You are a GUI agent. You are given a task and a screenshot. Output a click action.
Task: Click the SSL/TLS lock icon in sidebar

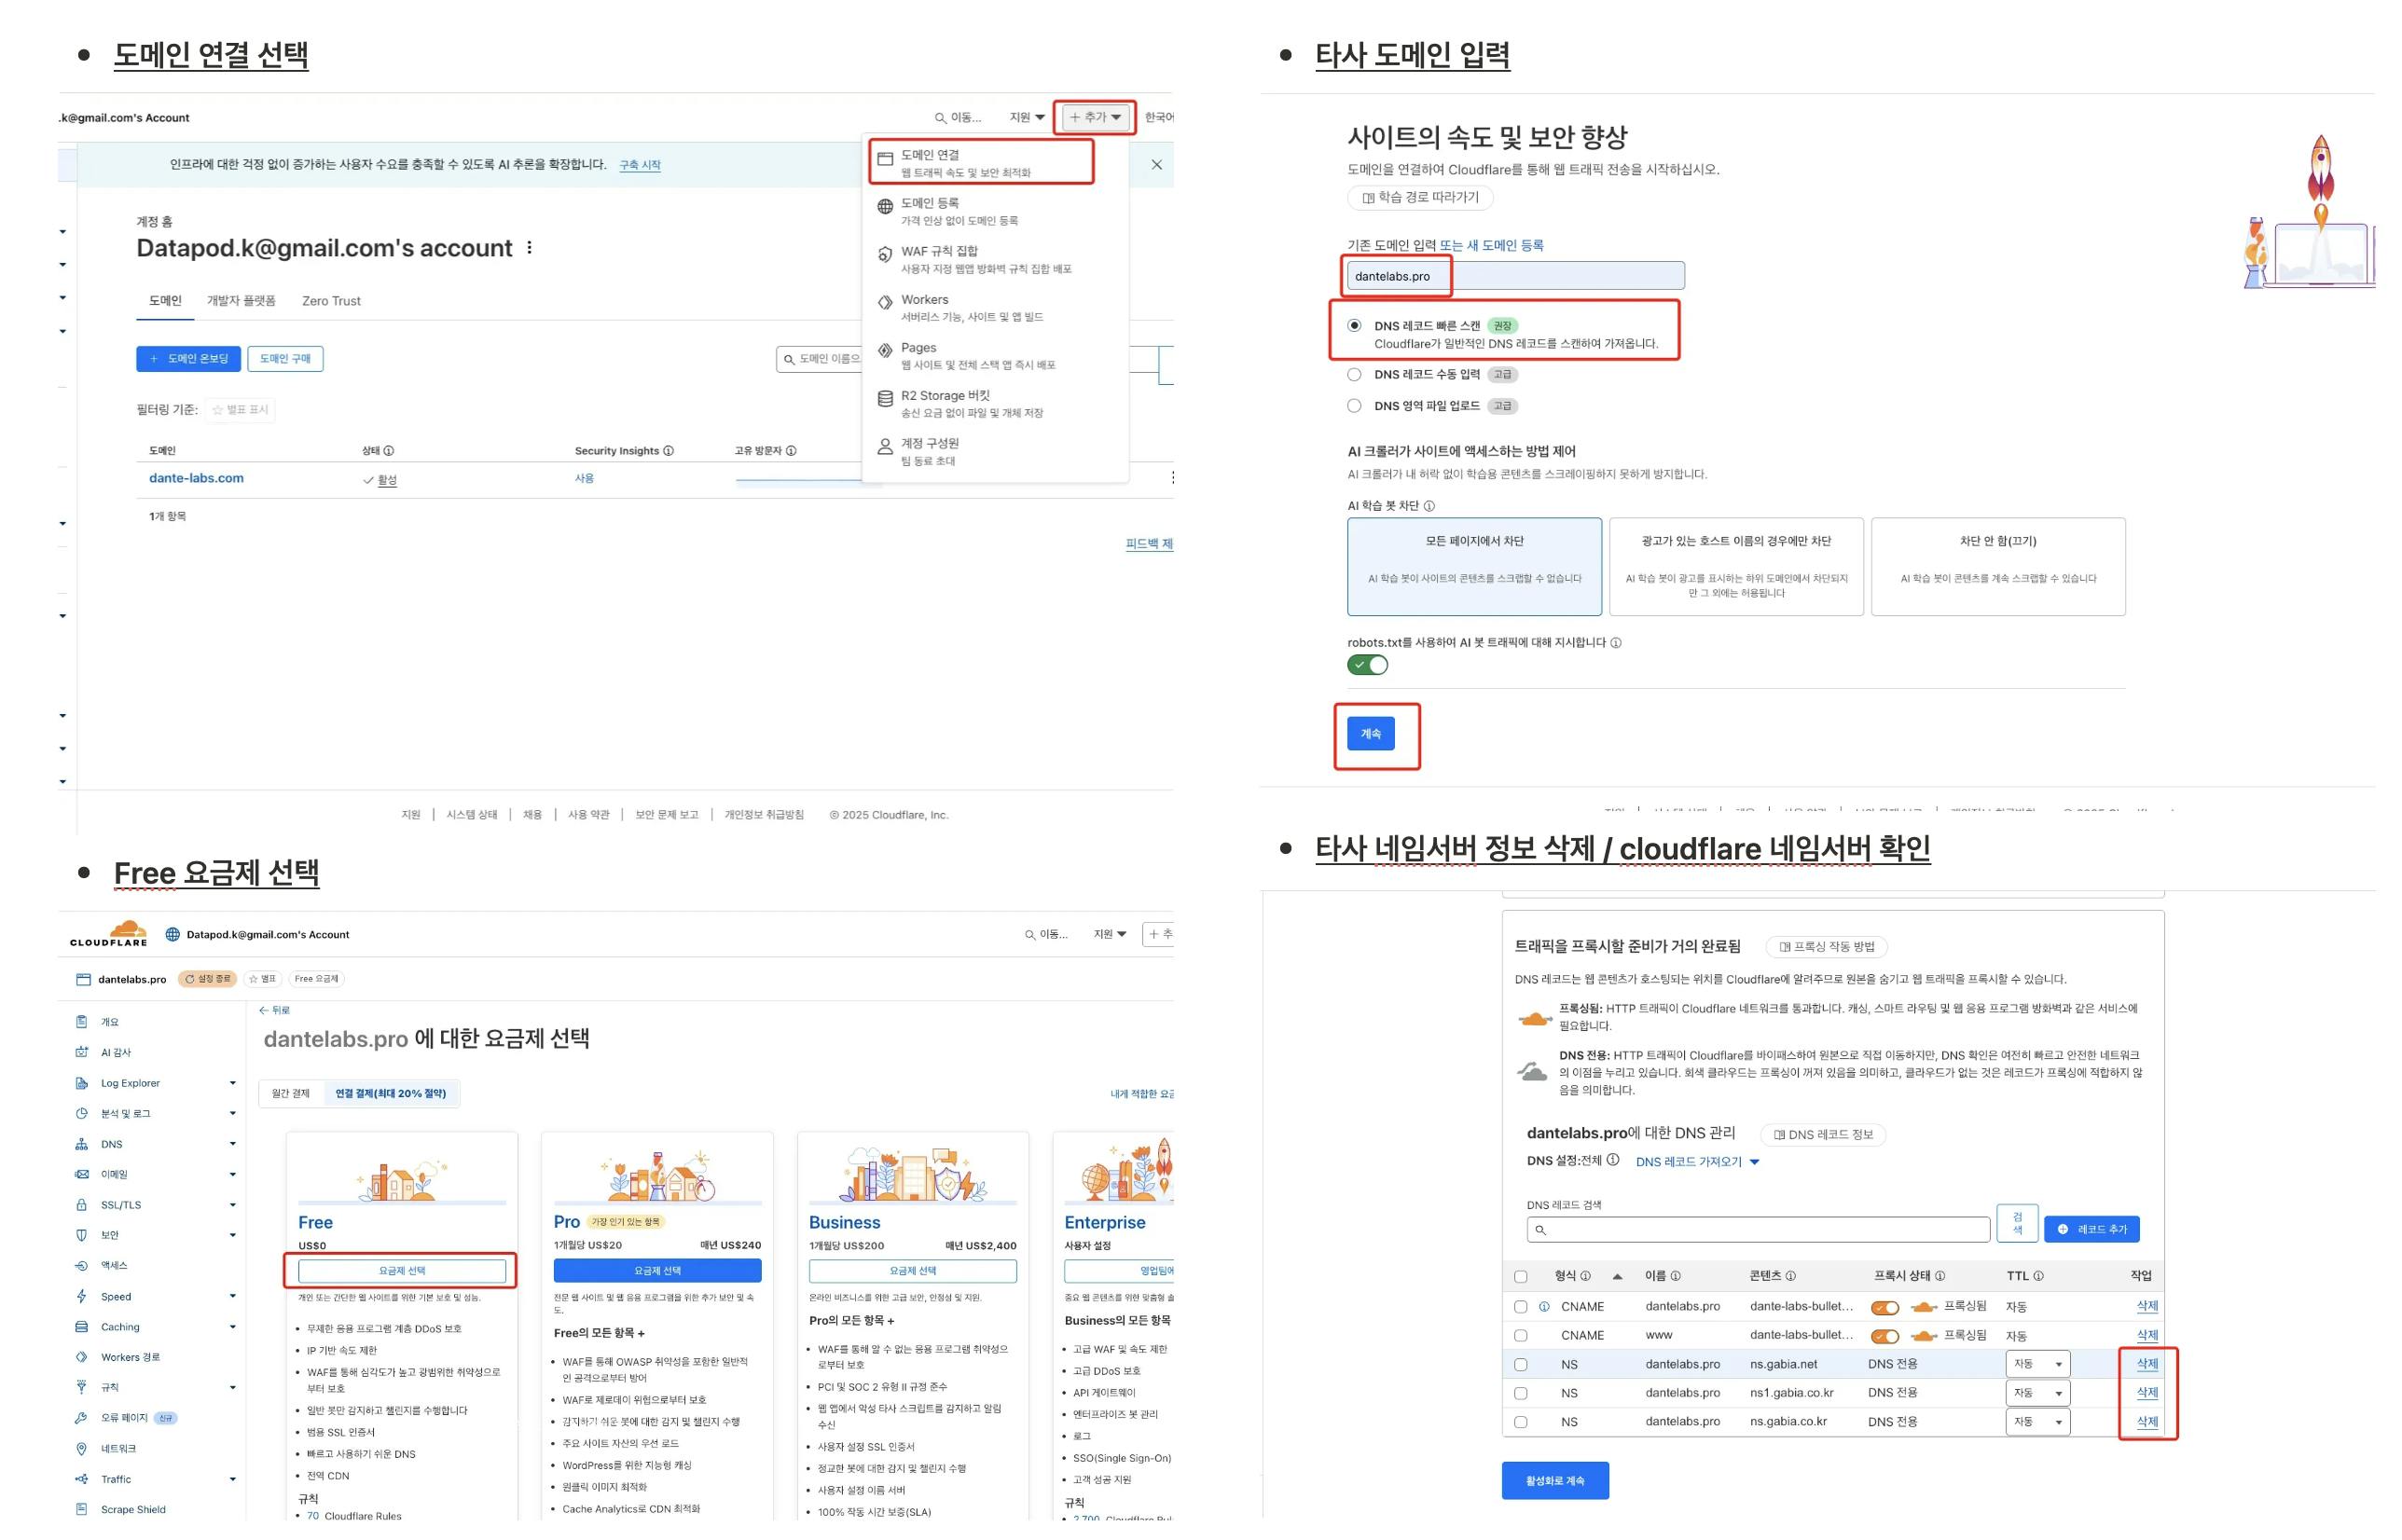(82, 1205)
